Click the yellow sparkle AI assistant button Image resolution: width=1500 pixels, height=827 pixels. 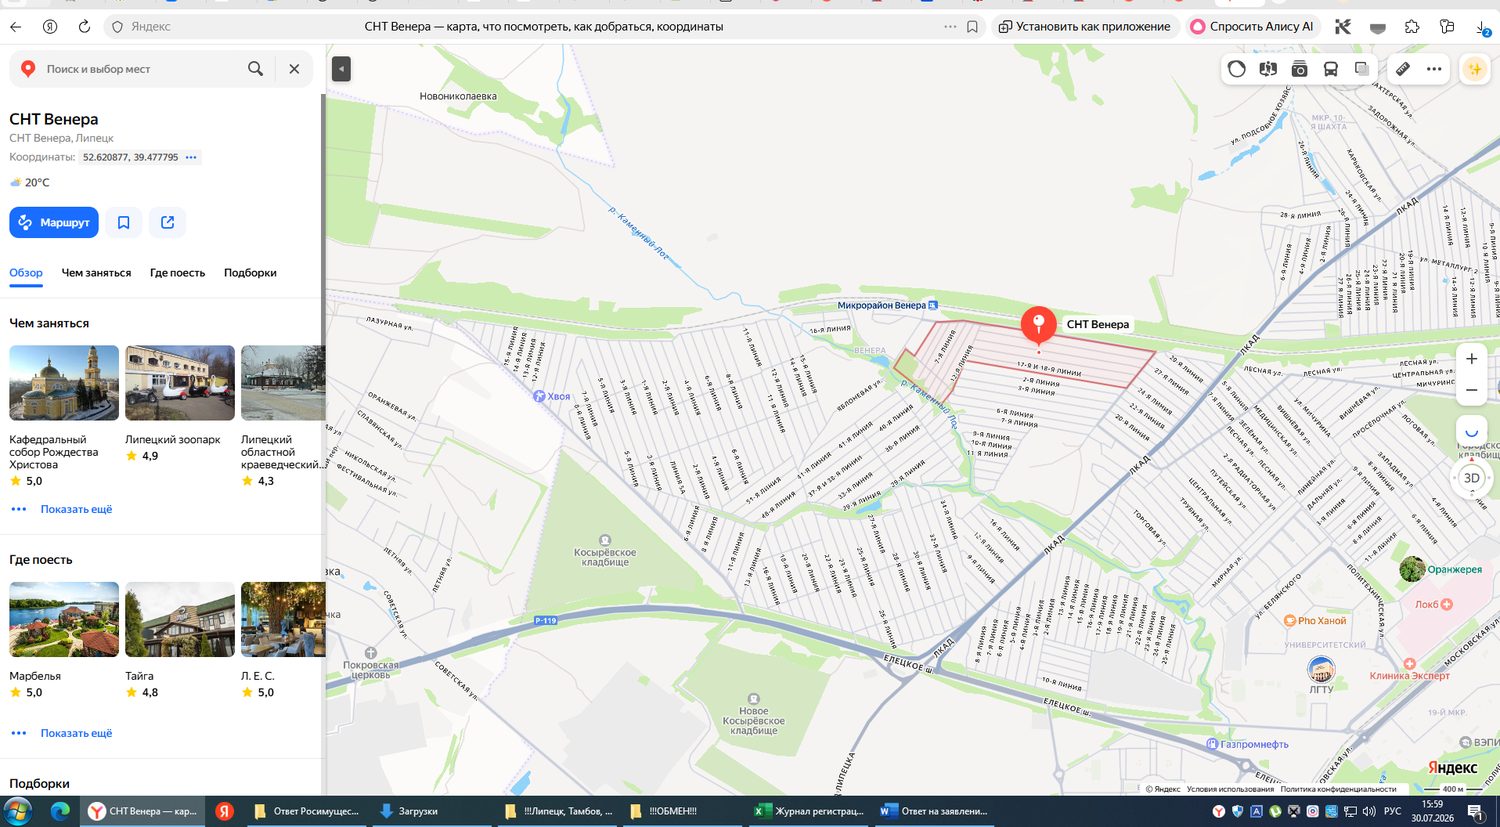[x=1474, y=69]
